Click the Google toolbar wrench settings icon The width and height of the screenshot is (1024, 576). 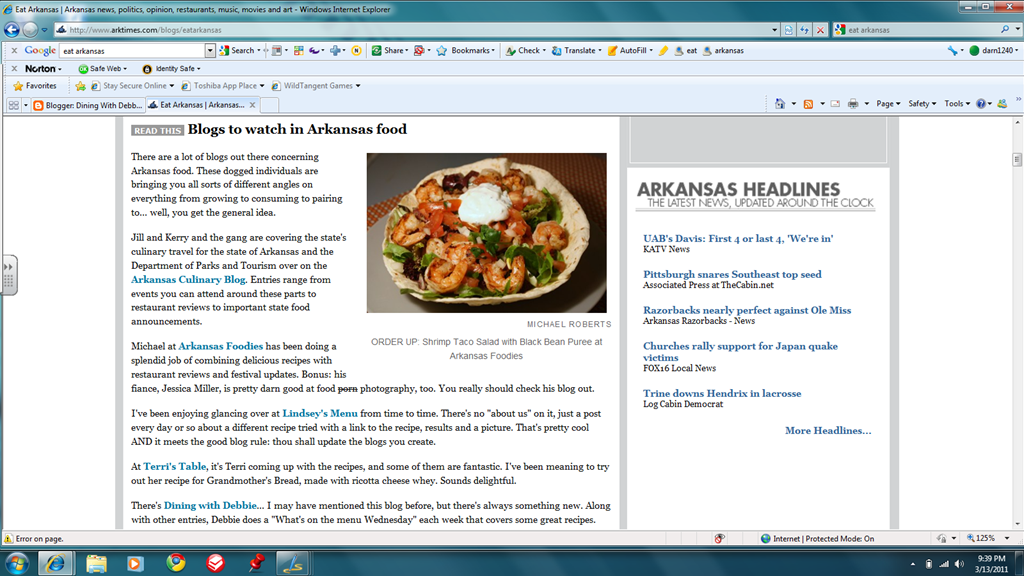952,50
